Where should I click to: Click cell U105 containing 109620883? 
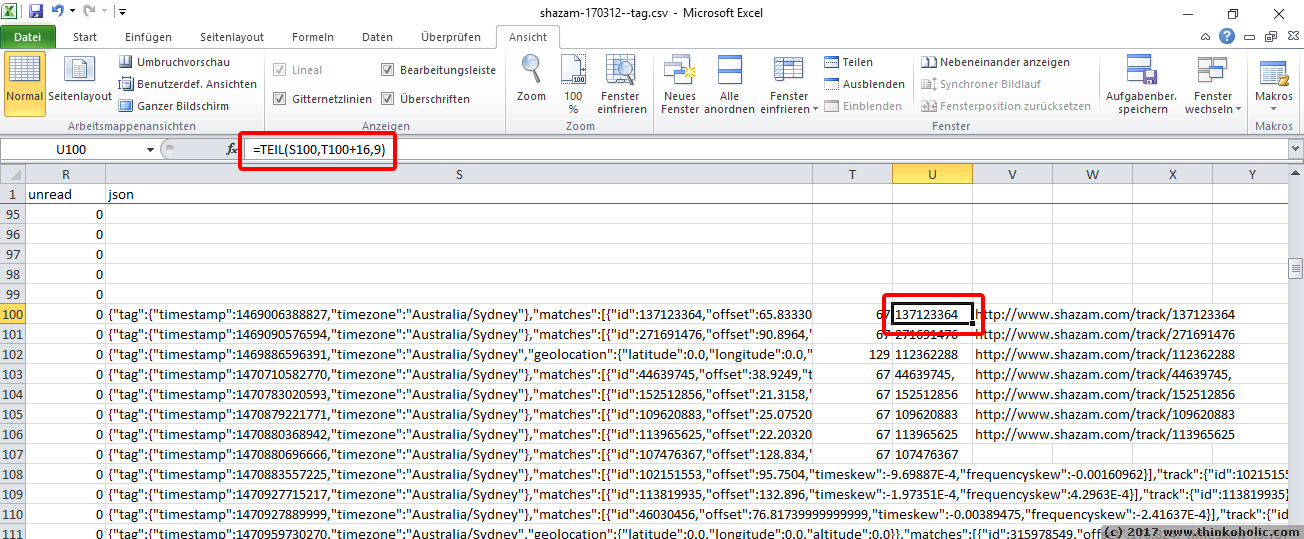(x=932, y=414)
